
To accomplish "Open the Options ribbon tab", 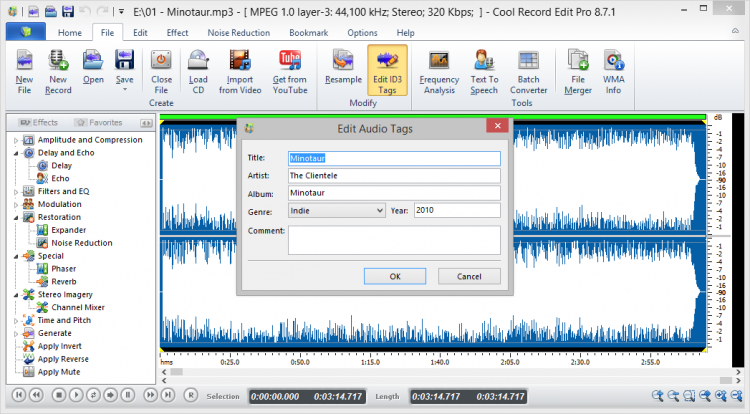I will point(362,33).
